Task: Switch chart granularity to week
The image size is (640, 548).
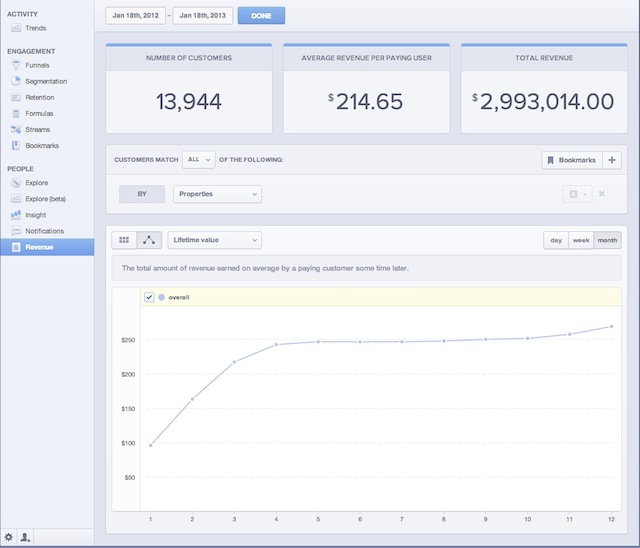Action: 580,240
